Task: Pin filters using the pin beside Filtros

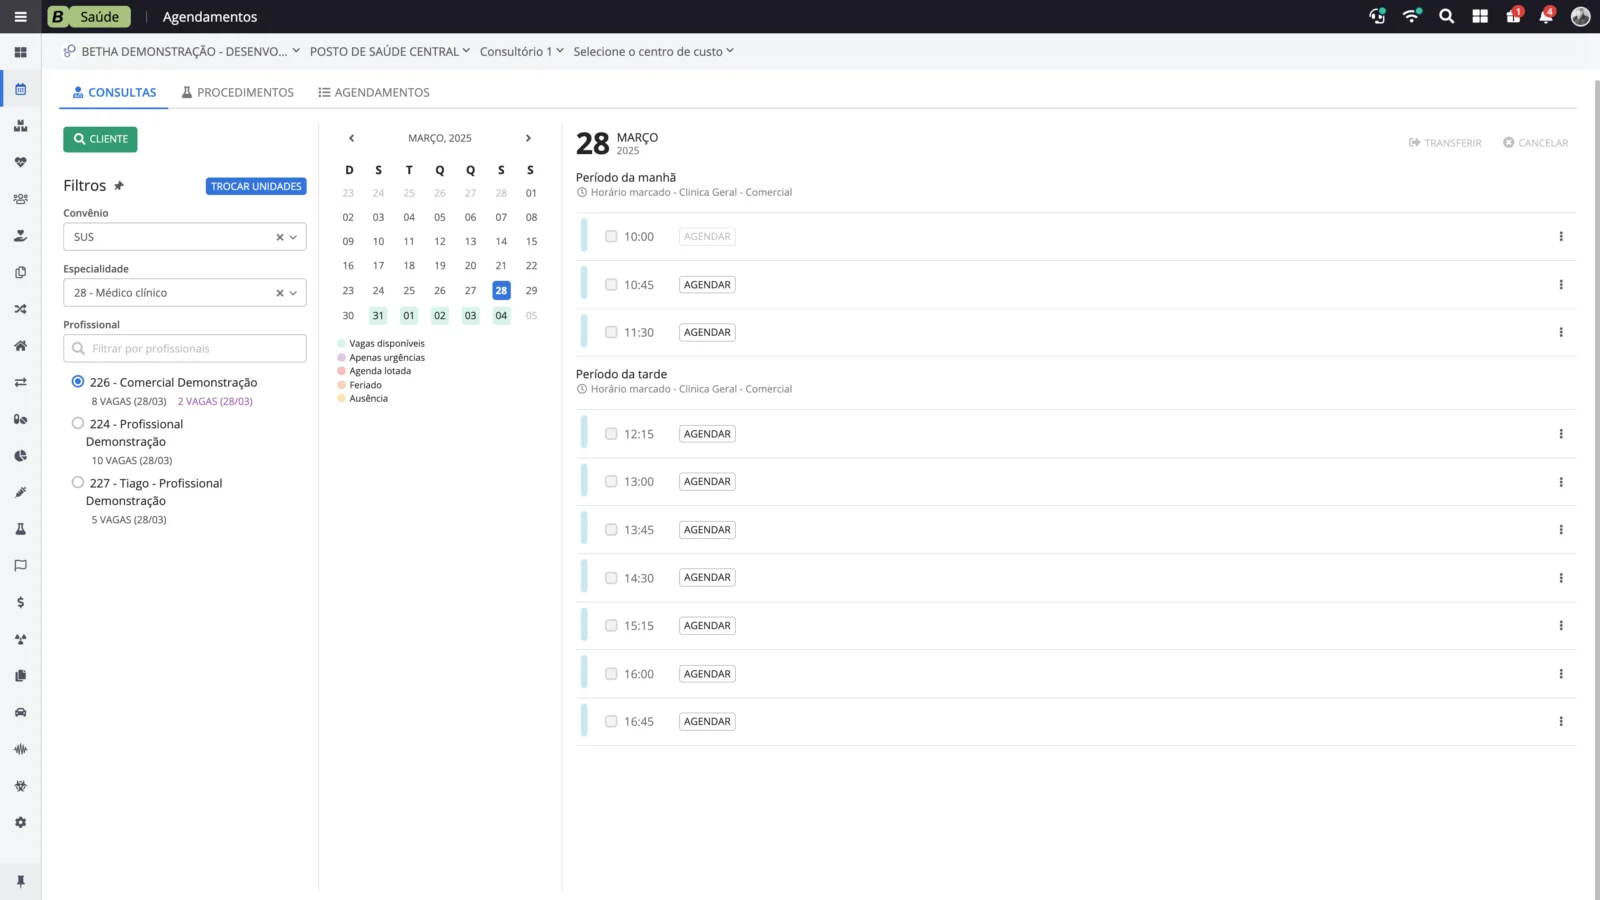Action: pos(119,186)
